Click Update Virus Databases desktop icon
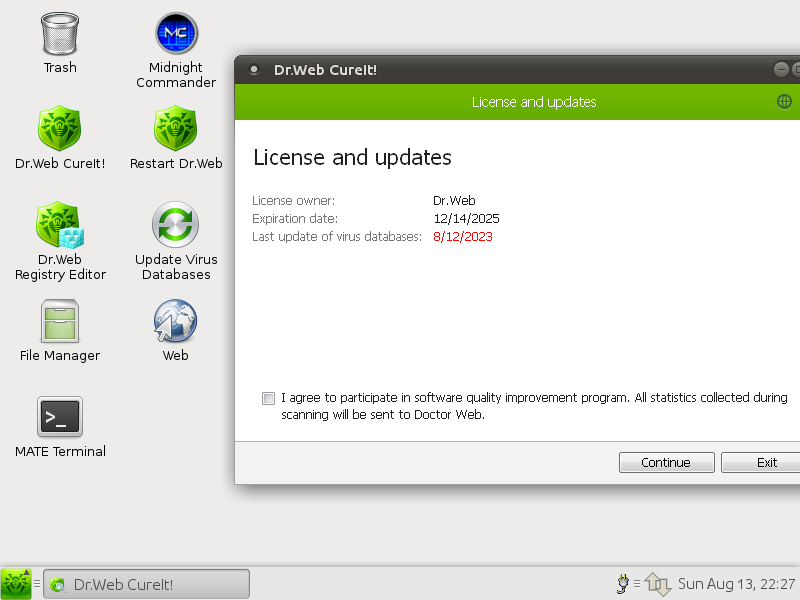 pyautogui.click(x=176, y=224)
